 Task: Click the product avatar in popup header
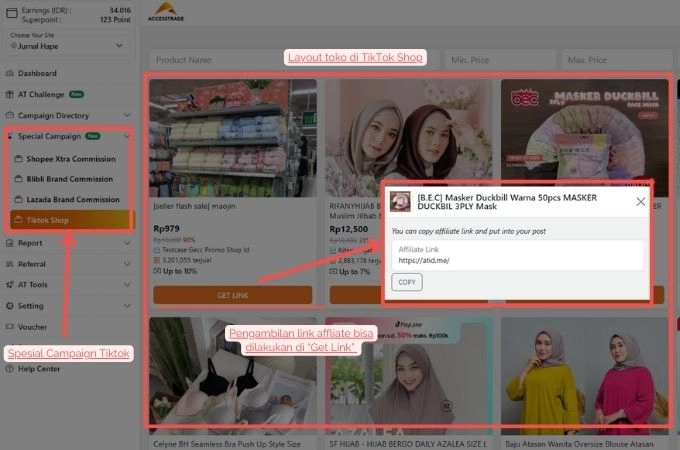click(400, 202)
